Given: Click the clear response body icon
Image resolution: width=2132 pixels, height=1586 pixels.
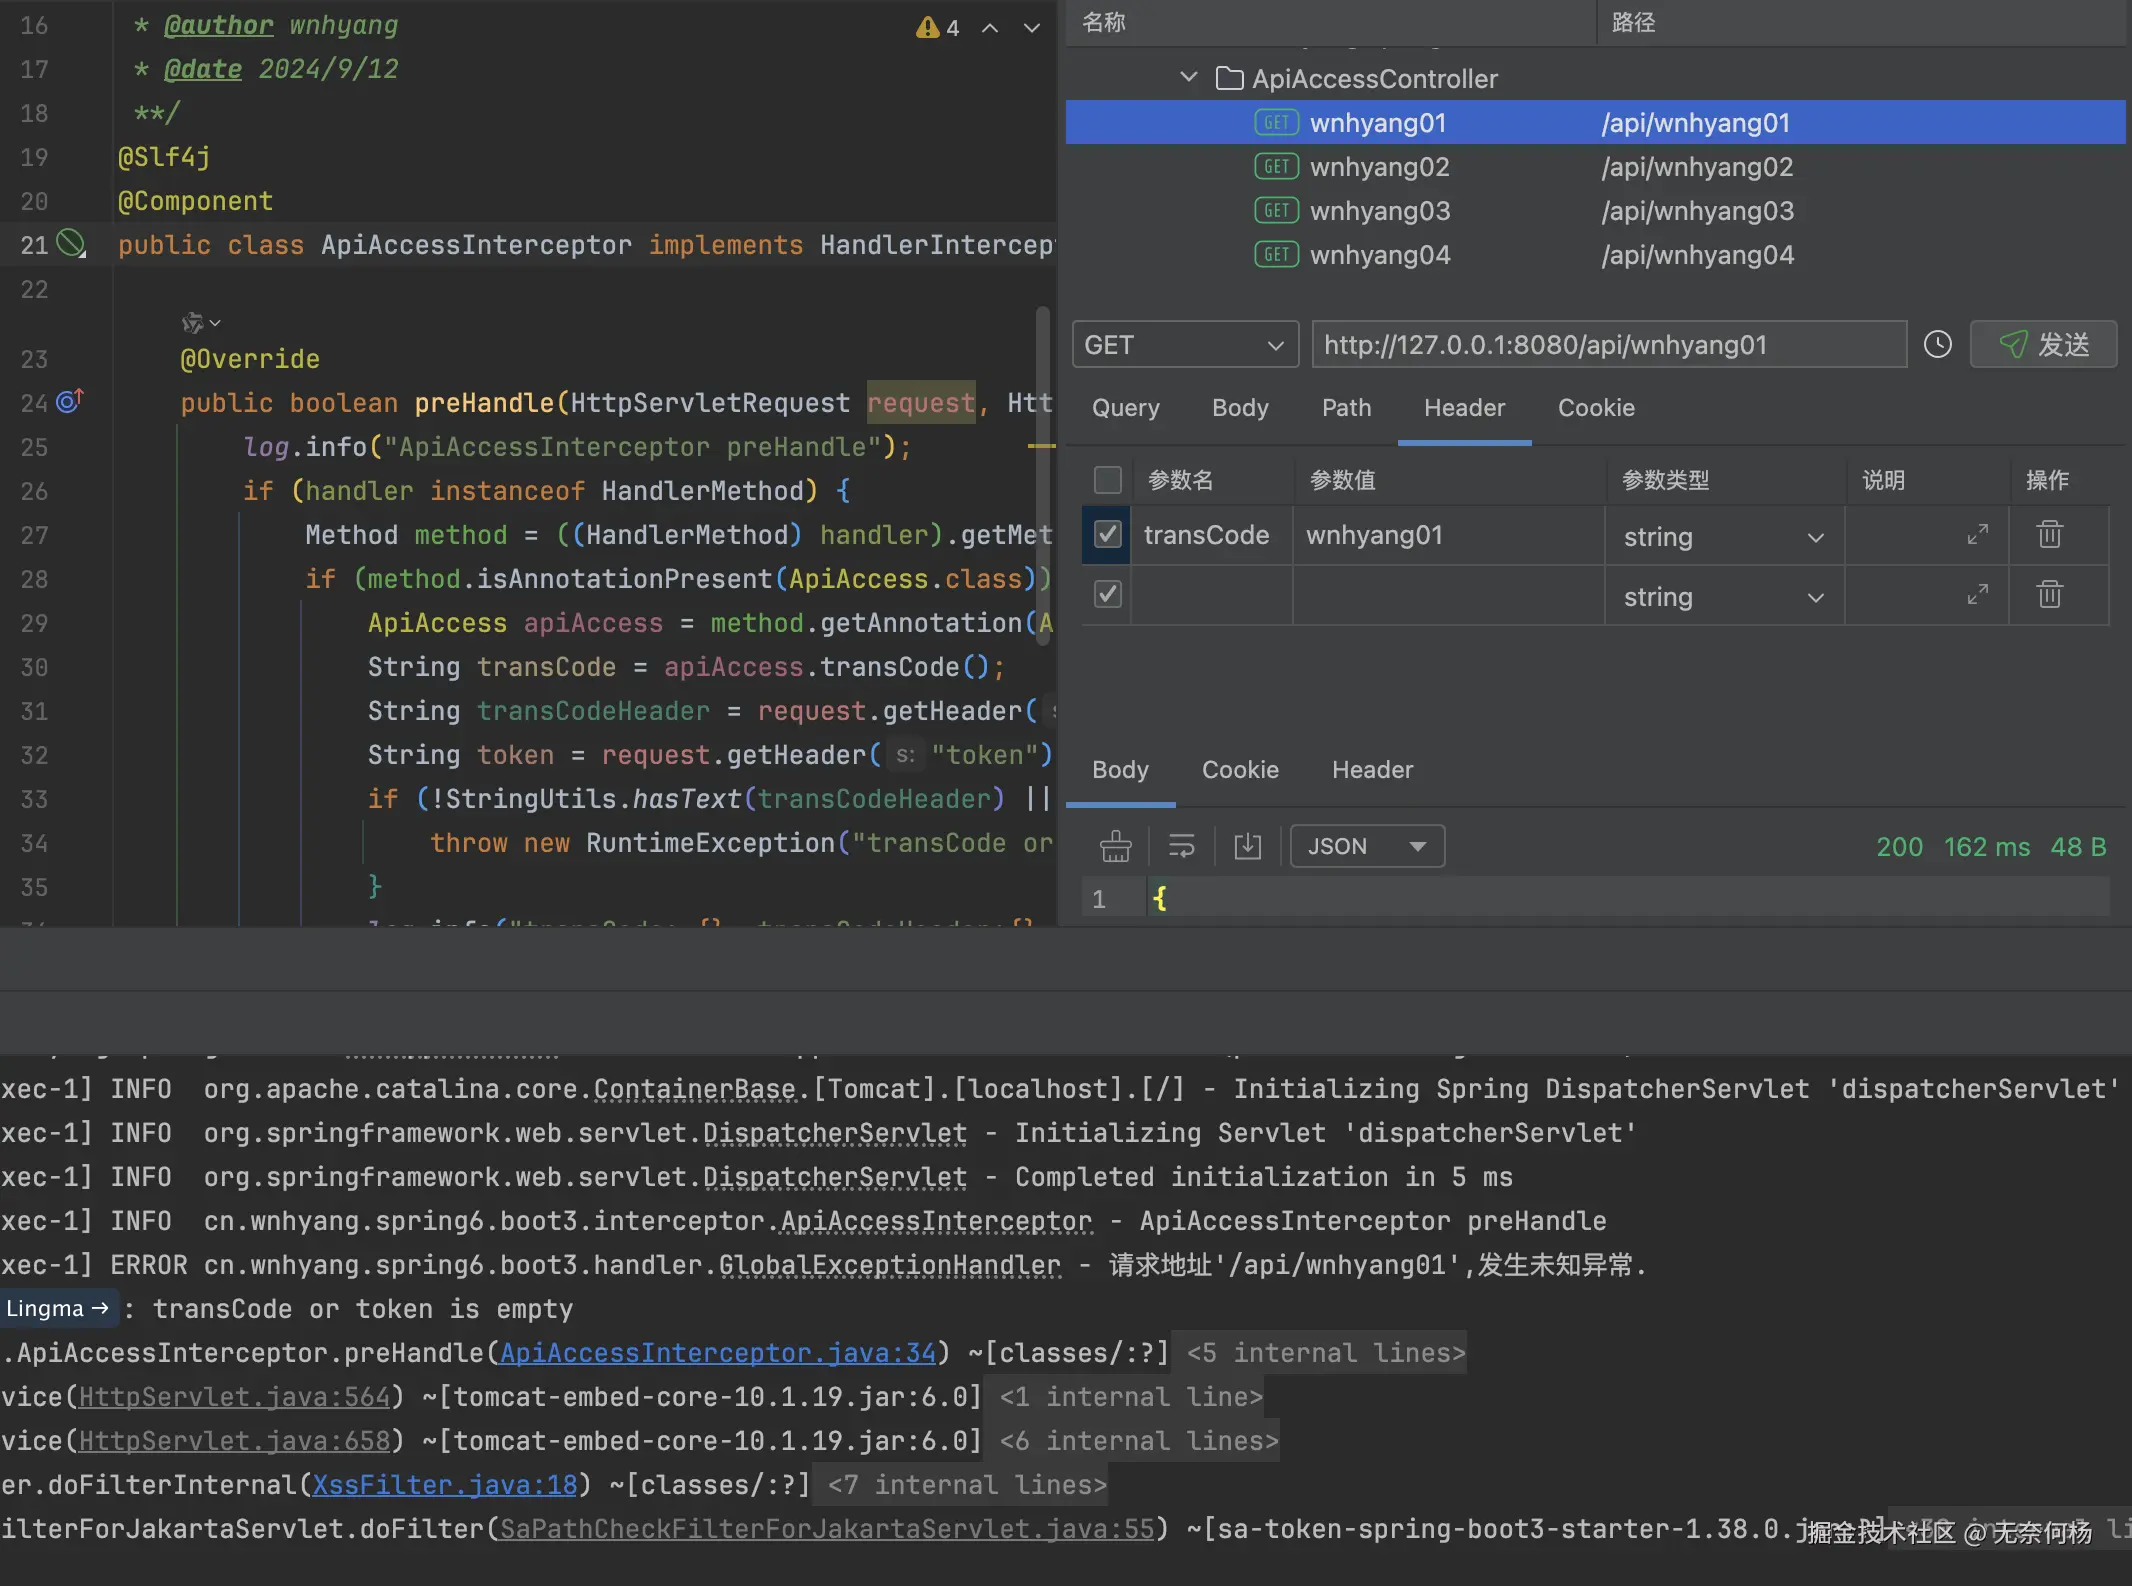Looking at the screenshot, I should (x=1115, y=847).
